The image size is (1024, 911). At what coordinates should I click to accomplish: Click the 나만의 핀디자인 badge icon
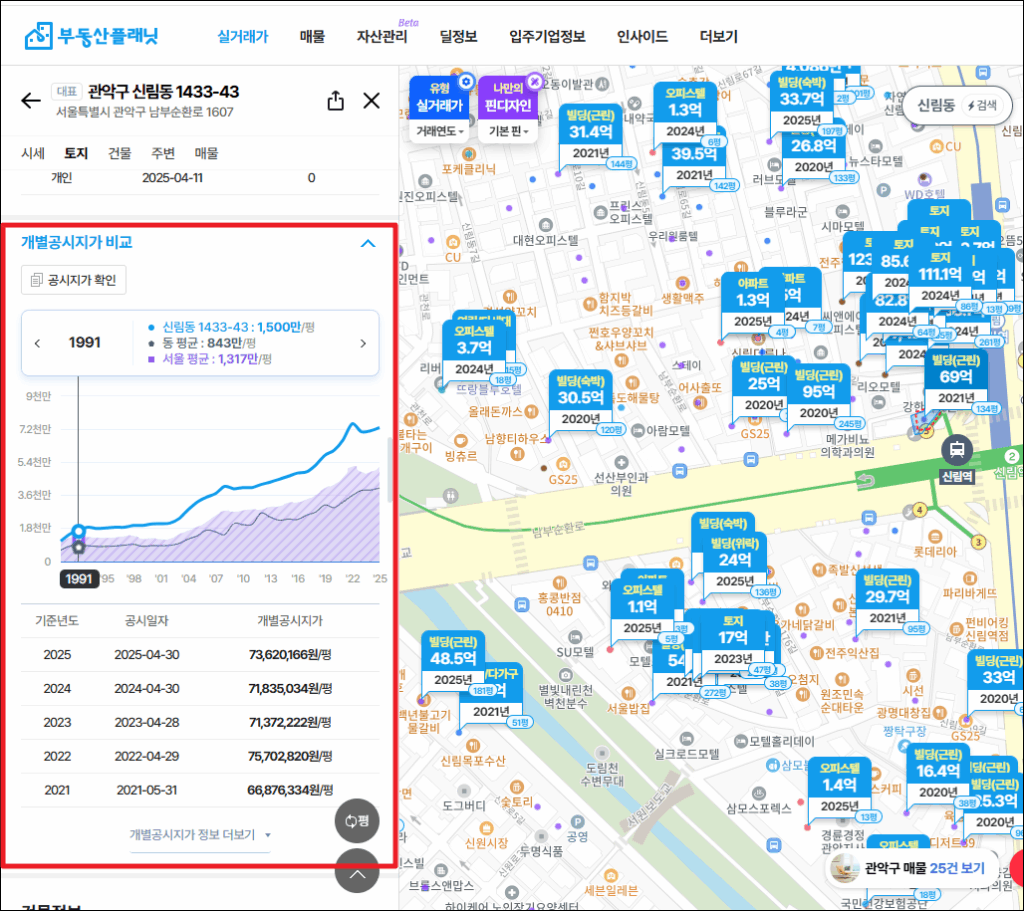coord(534,81)
